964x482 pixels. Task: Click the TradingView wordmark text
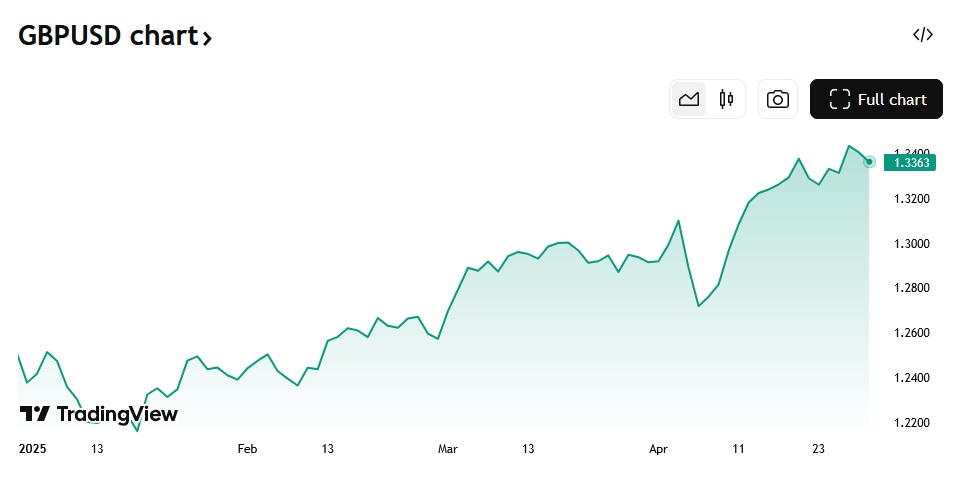[117, 414]
